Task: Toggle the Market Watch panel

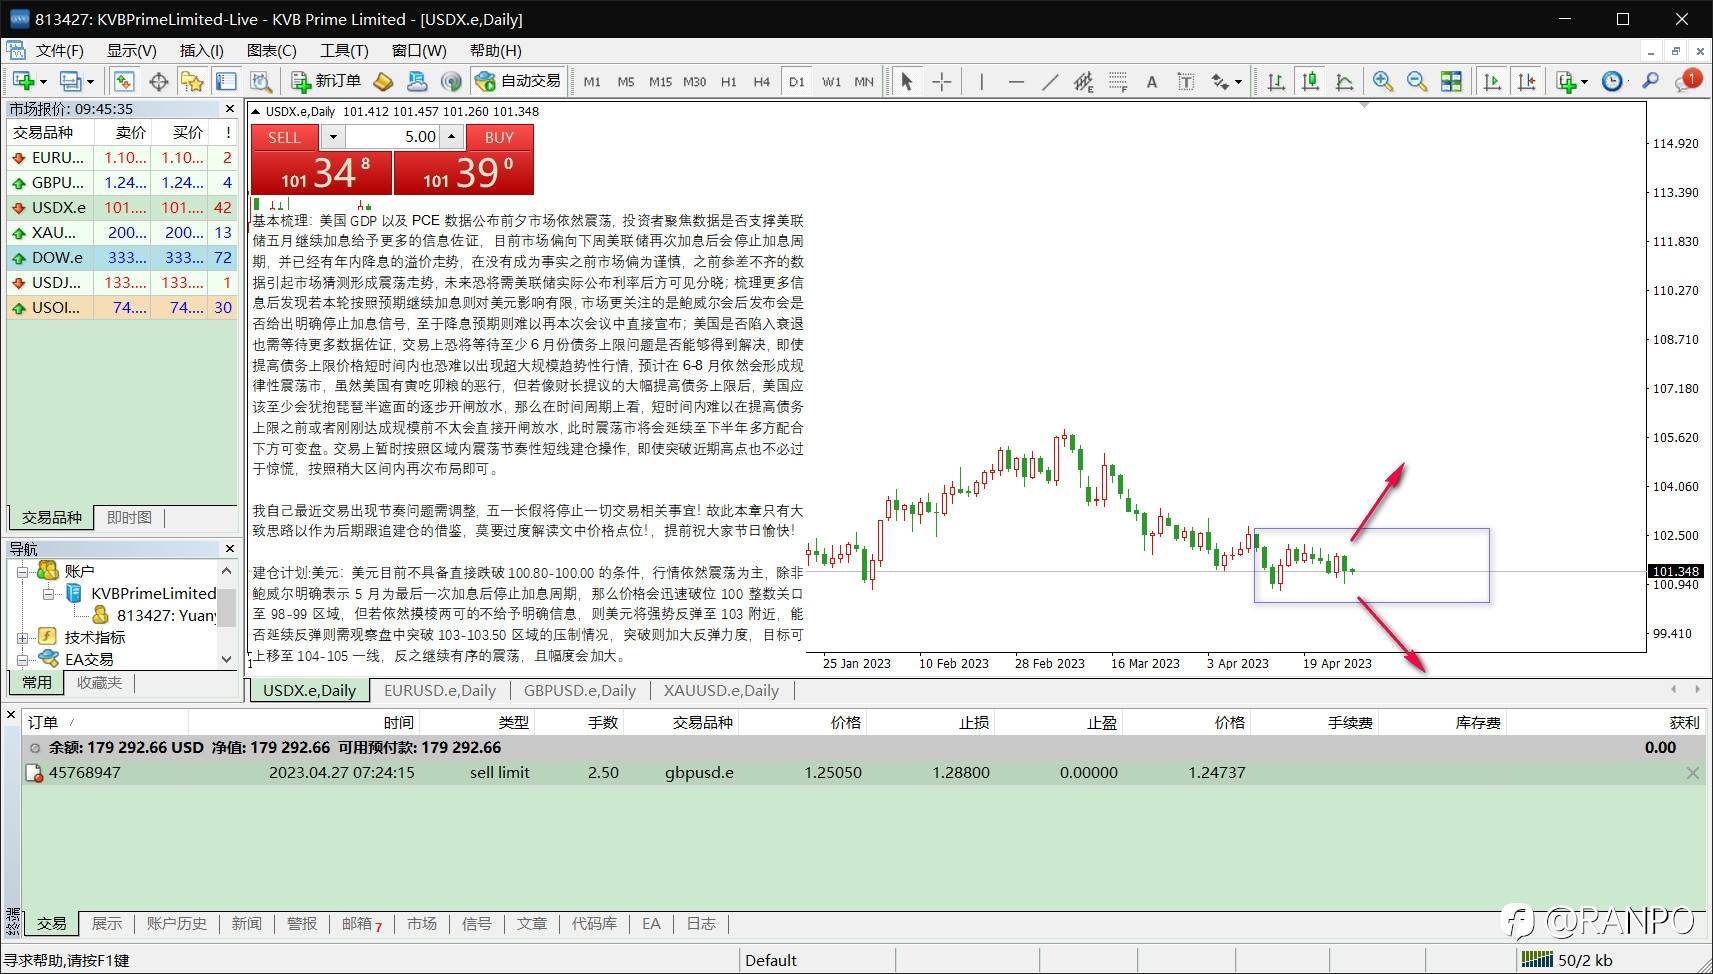Action: 124,81
